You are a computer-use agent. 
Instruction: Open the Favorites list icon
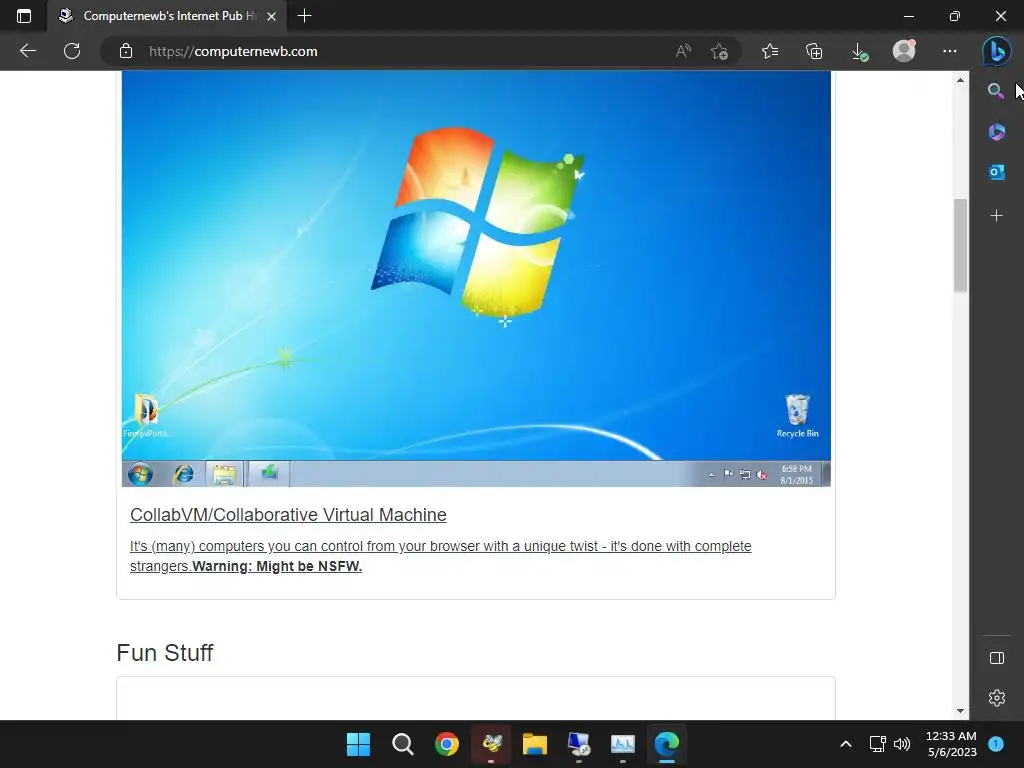click(770, 51)
